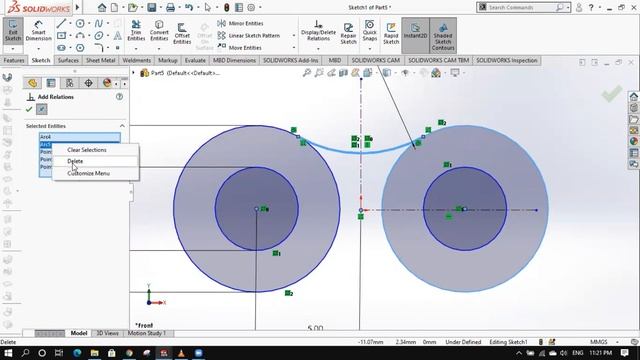Viewport: 640px width, 360px height.
Task: Toggle Instant2D mode
Action: 415,35
